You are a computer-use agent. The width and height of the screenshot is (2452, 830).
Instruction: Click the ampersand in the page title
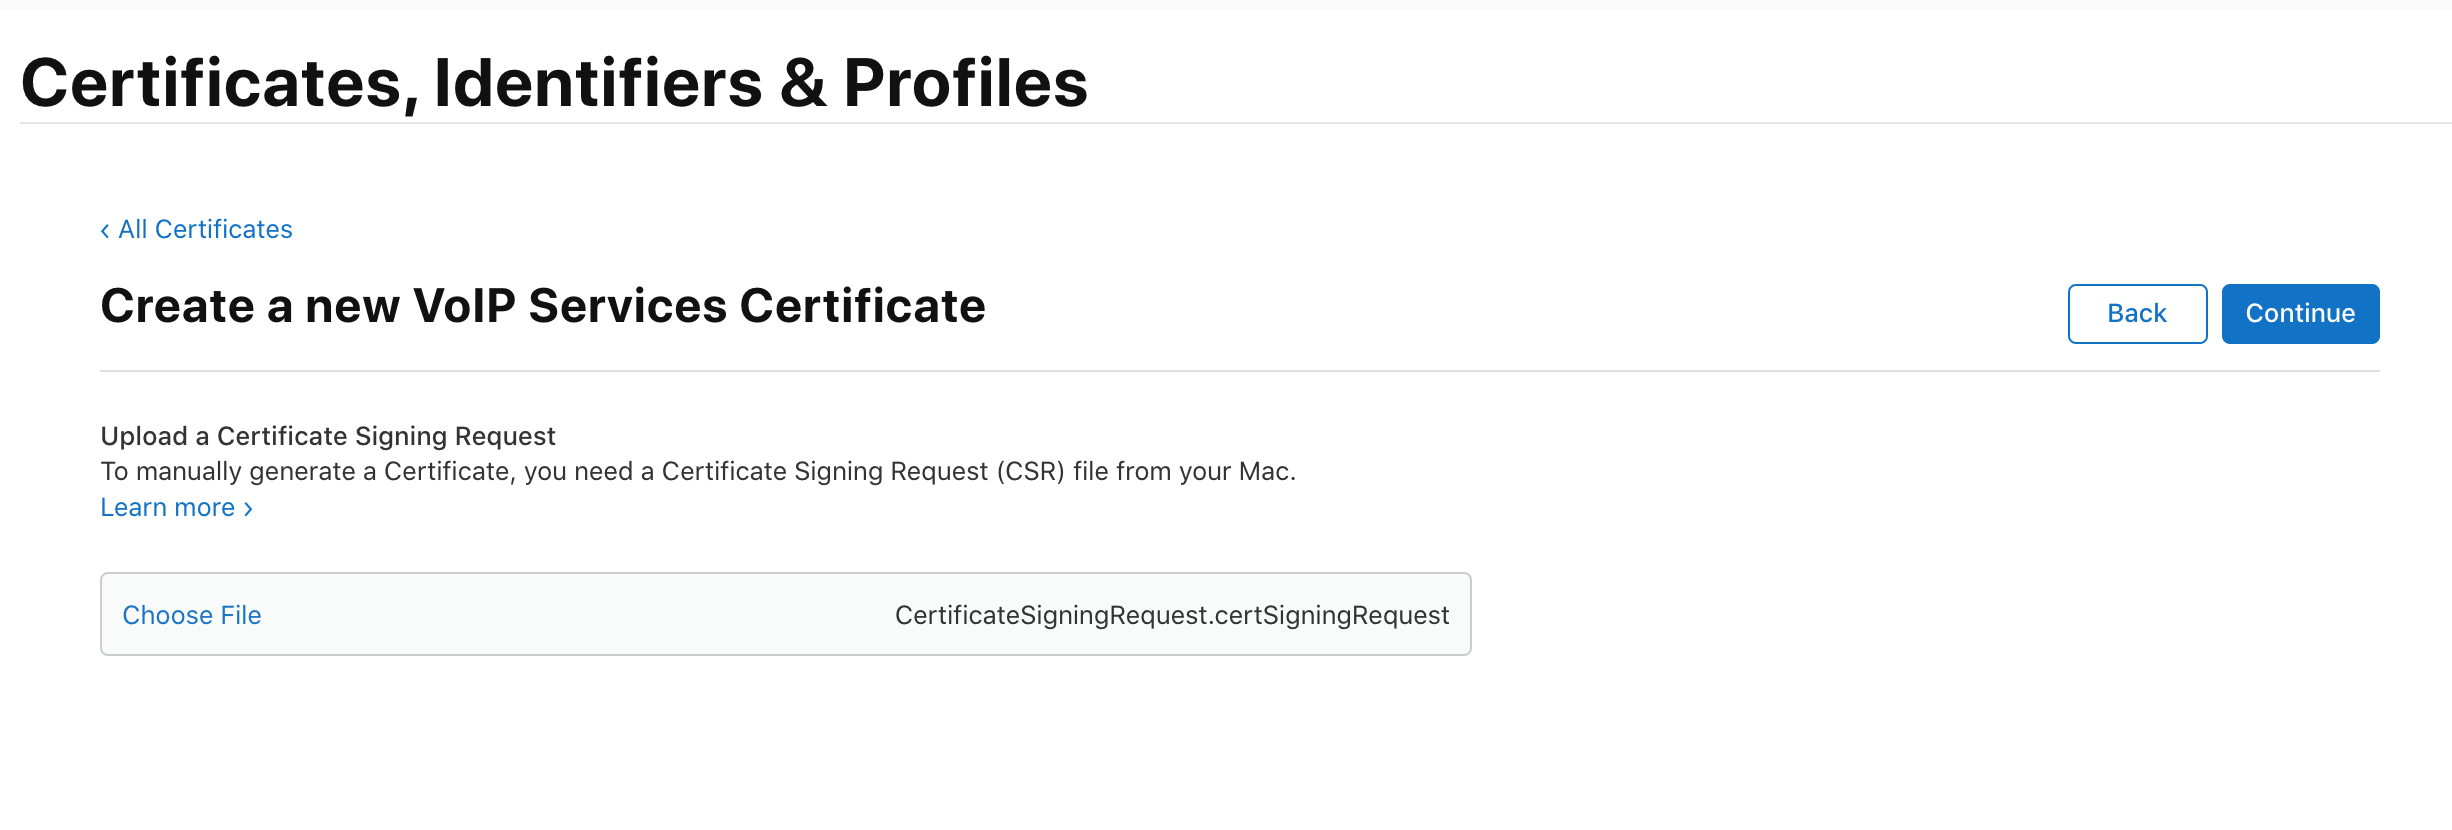[802, 83]
